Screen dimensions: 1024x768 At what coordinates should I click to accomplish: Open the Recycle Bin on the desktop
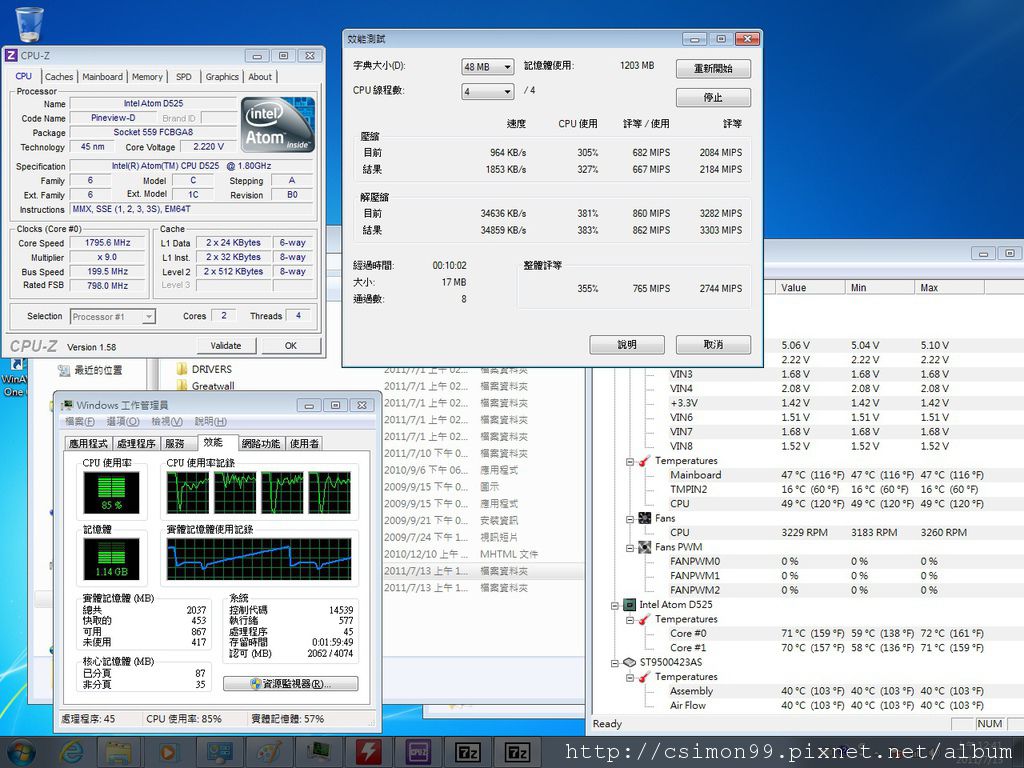click(29, 24)
